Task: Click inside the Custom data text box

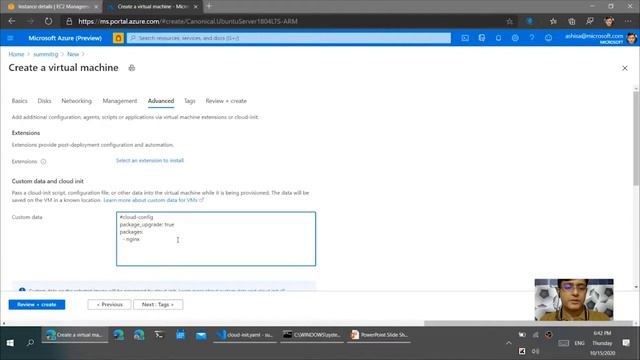Action: tap(216, 239)
